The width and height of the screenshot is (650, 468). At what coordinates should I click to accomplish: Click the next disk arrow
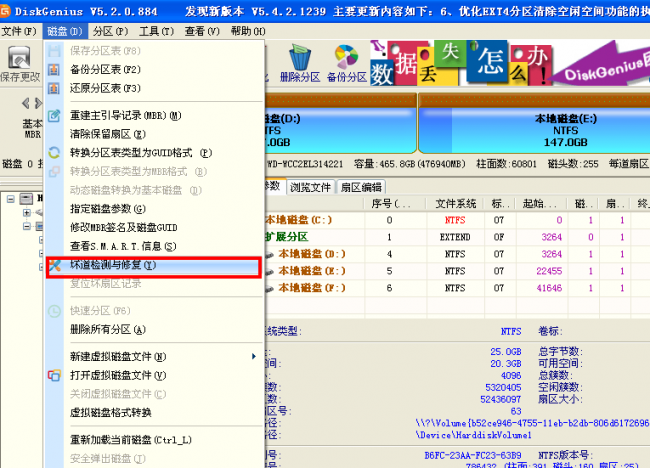coord(38,103)
